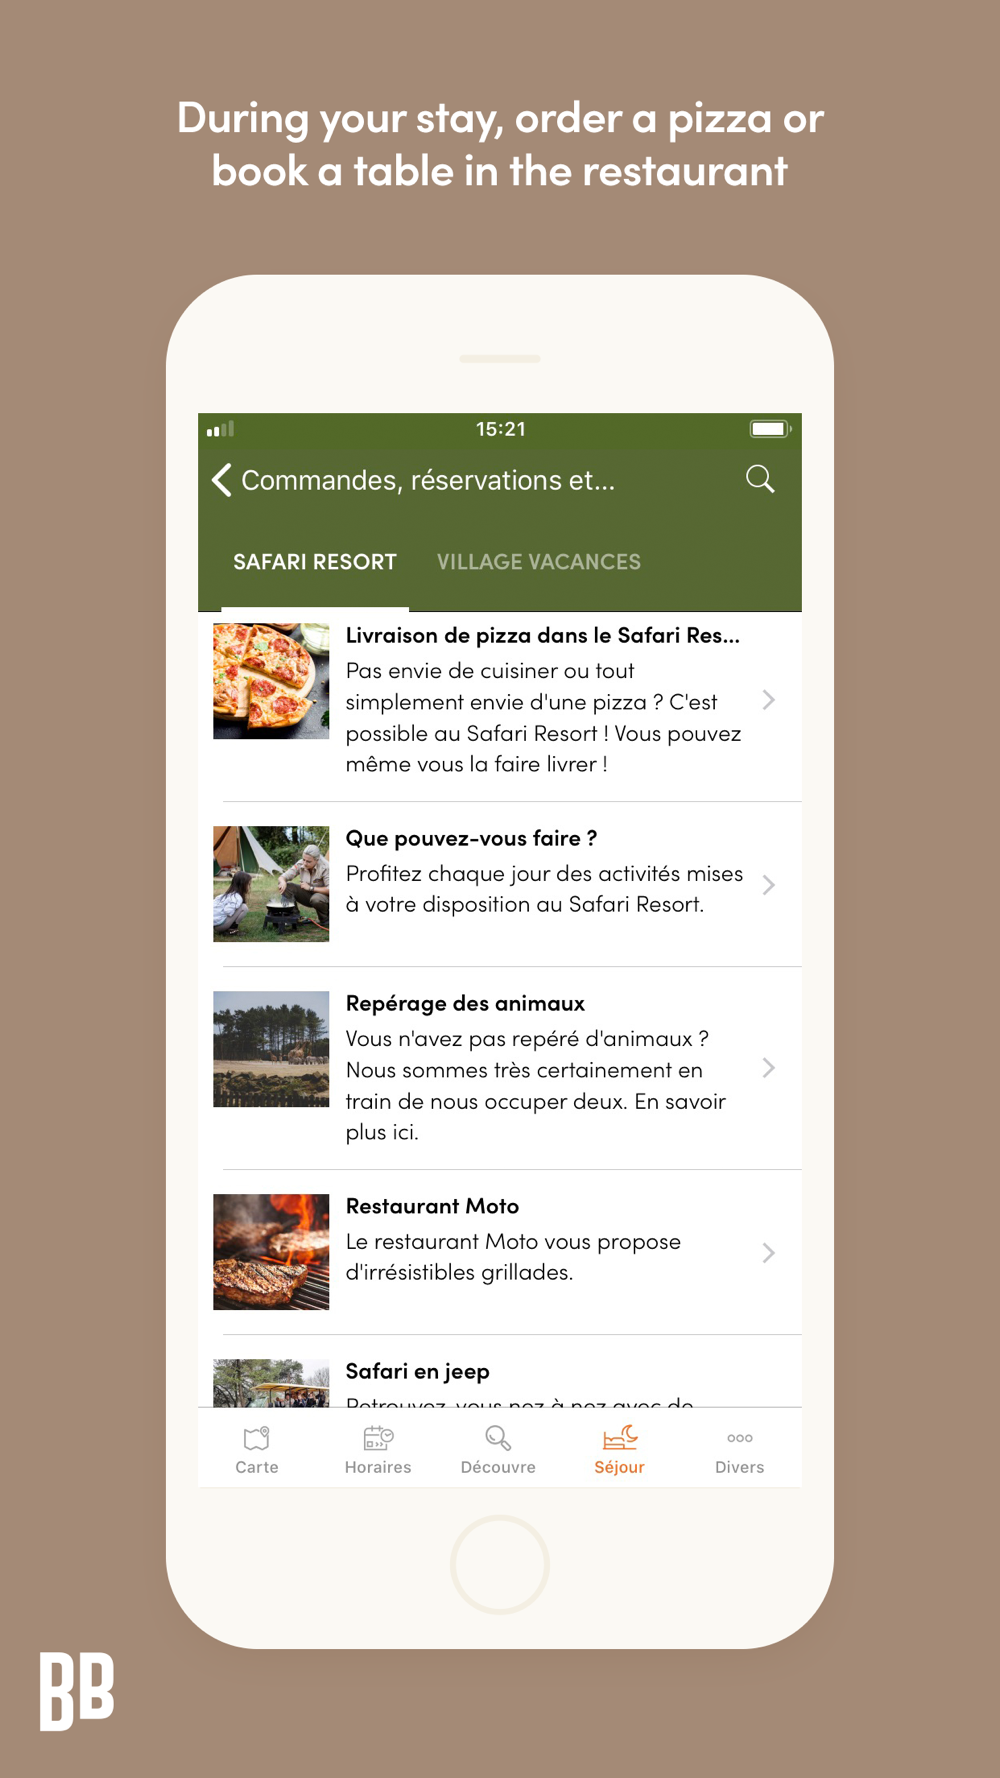This screenshot has height=1778, width=1000.
Task: Select the Découvre discover icon
Action: 498,1438
